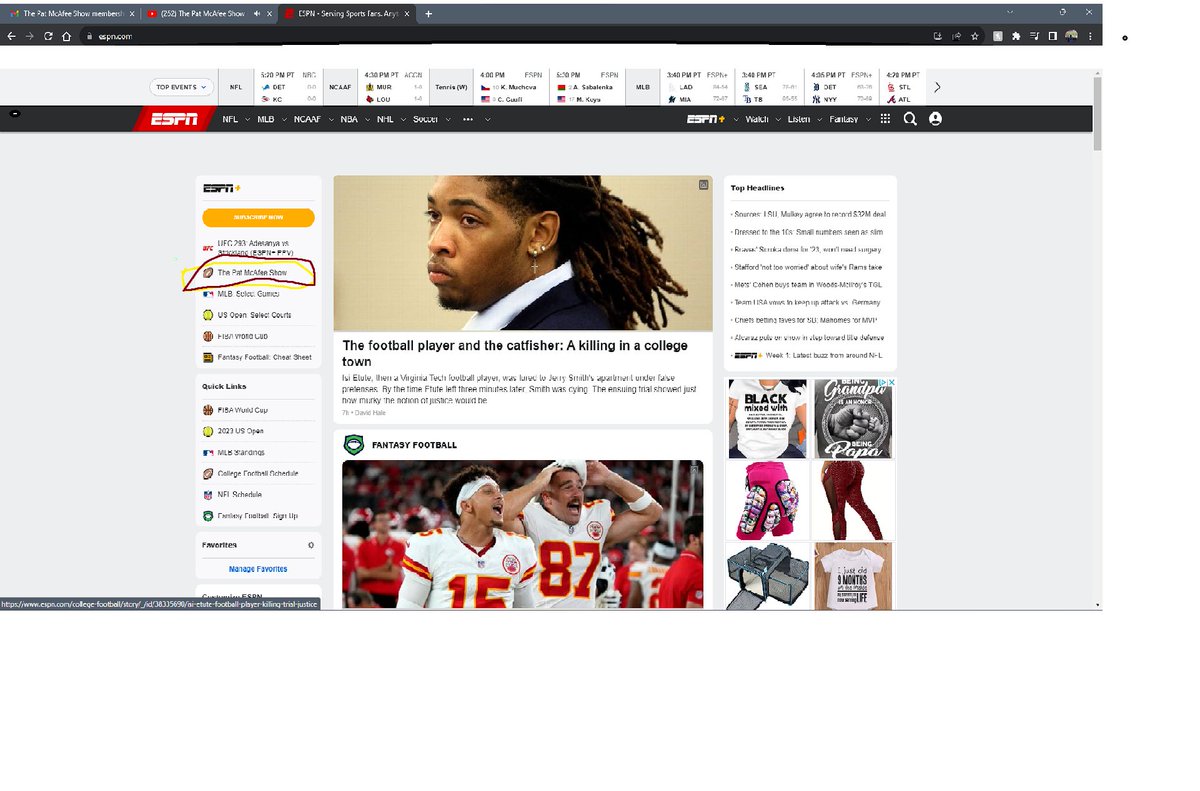Click the College Football Schedule football icon

(208, 473)
